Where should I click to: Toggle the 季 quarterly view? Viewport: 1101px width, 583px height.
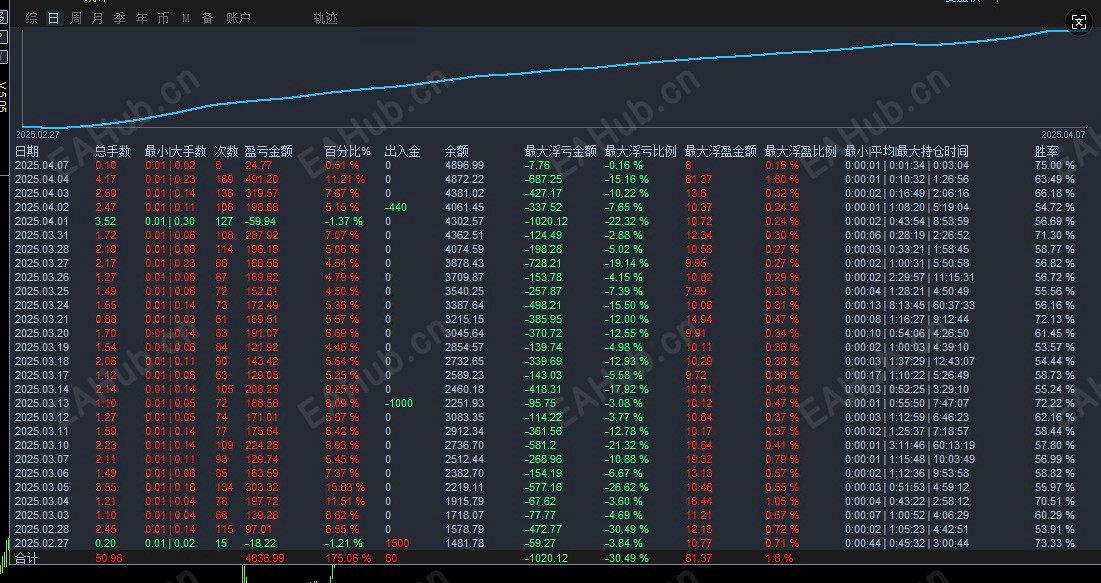pos(119,17)
